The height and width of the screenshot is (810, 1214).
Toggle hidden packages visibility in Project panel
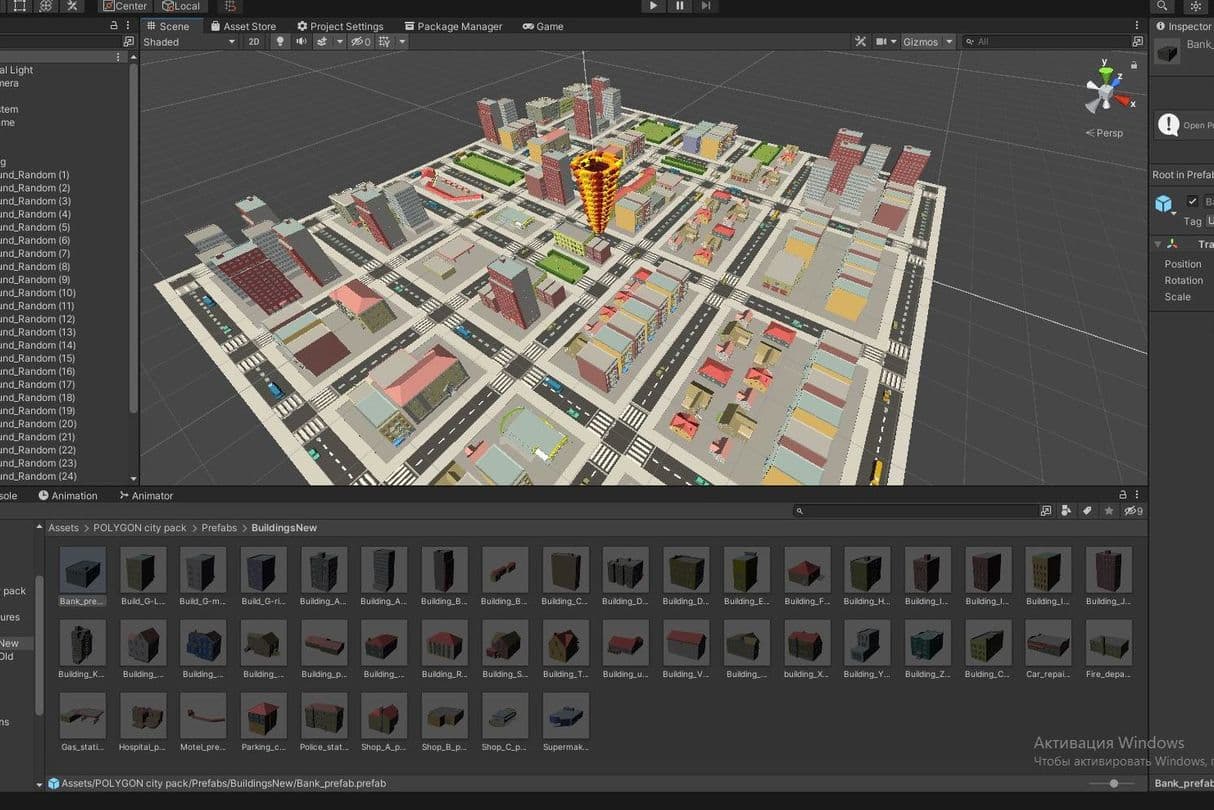click(1132, 511)
